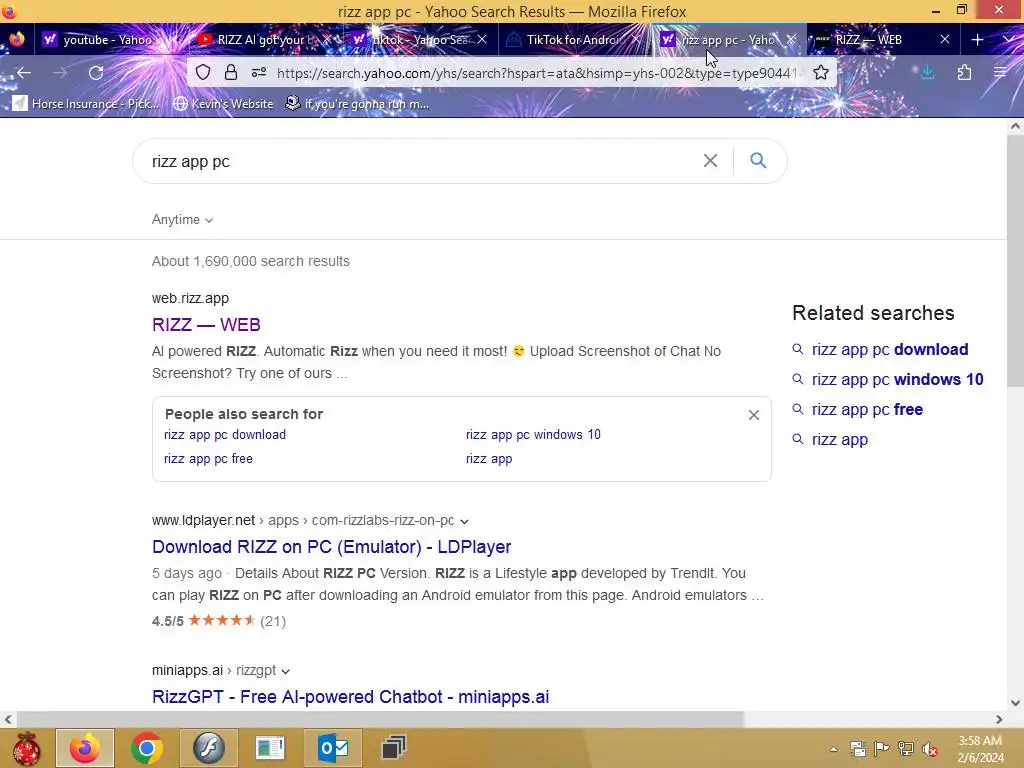Open site permissions icon in address bar
This screenshot has height=768, width=1024.
click(x=259, y=72)
